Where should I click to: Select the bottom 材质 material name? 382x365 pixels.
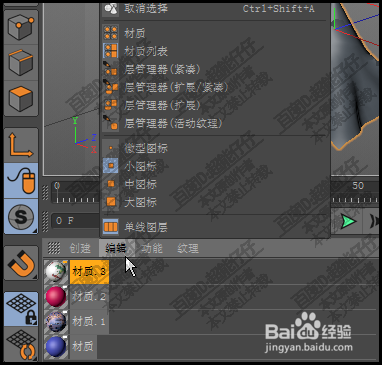point(83,347)
